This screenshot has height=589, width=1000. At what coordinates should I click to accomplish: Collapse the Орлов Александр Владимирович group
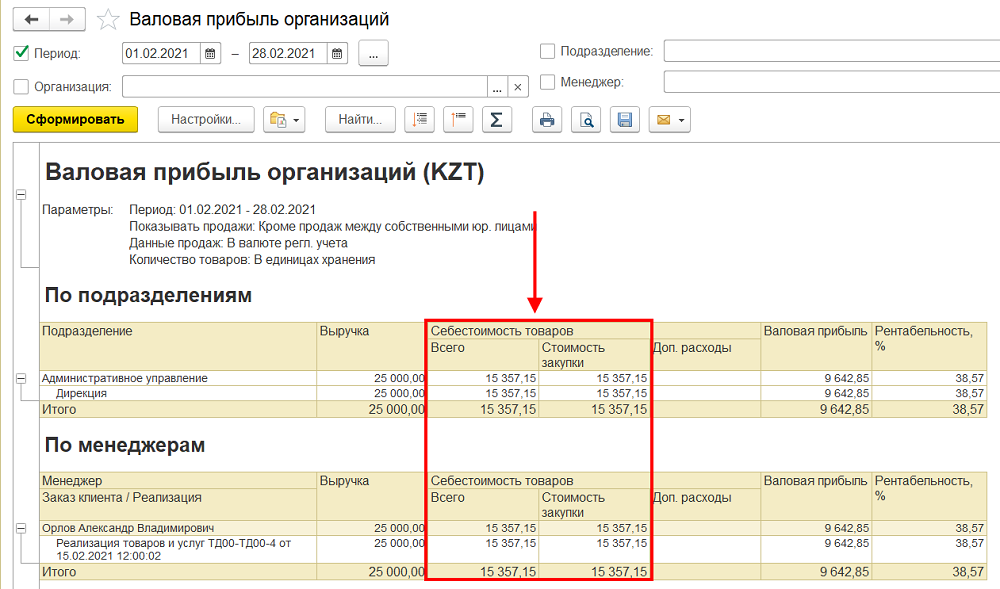click(x=21, y=527)
